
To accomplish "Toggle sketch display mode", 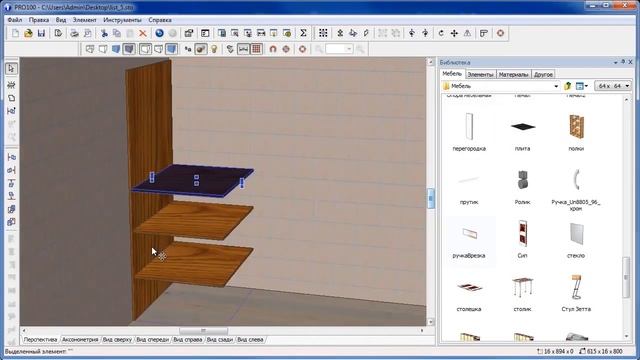I will [x=103, y=49].
